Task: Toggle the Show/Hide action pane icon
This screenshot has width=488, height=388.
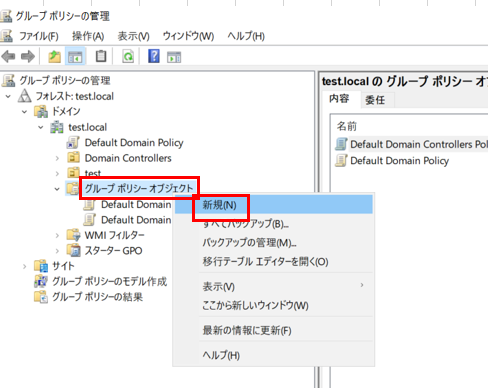Action: pos(174,57)
